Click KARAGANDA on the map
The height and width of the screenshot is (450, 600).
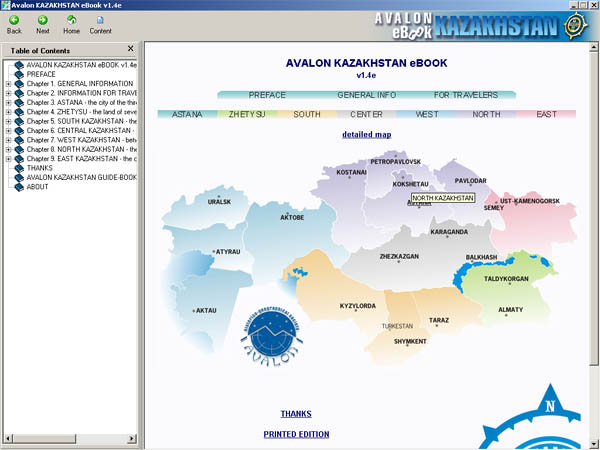pyautogui.click(x=449, y=232)
